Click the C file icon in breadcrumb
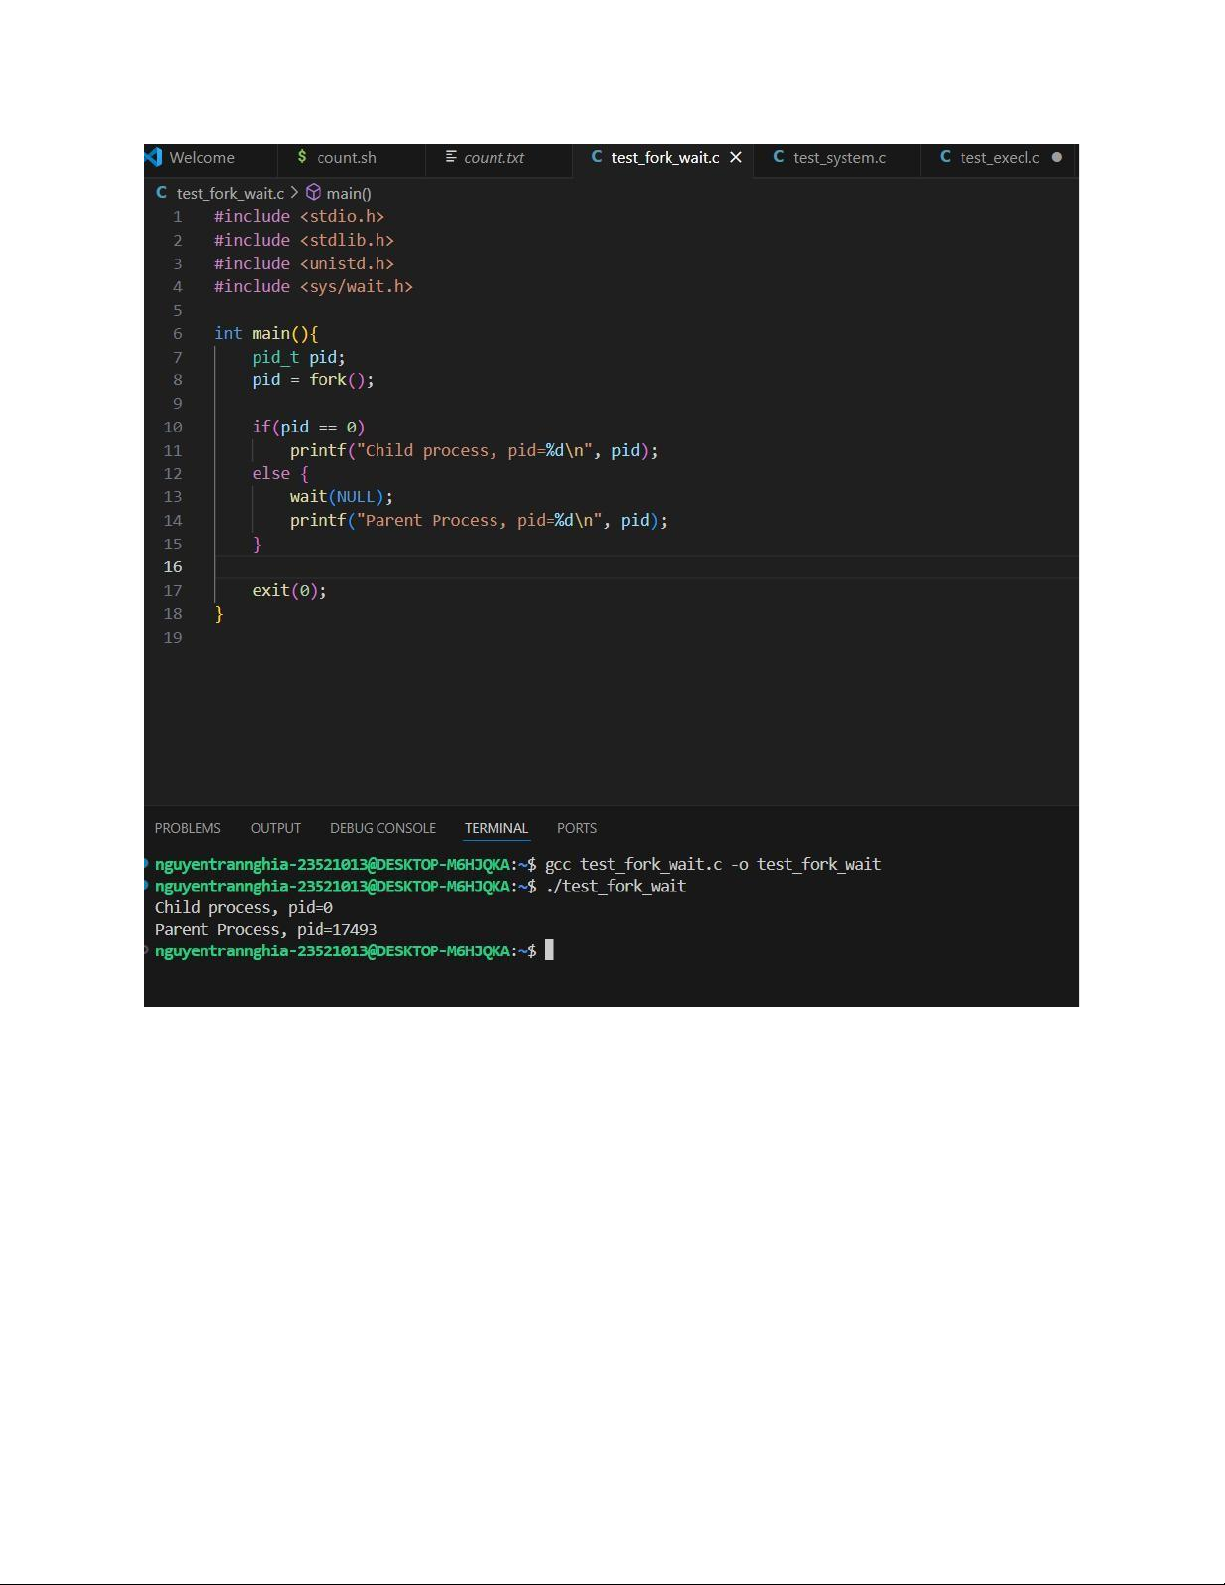Viewport: 1225px width, 1585px height. pos(161,192)
